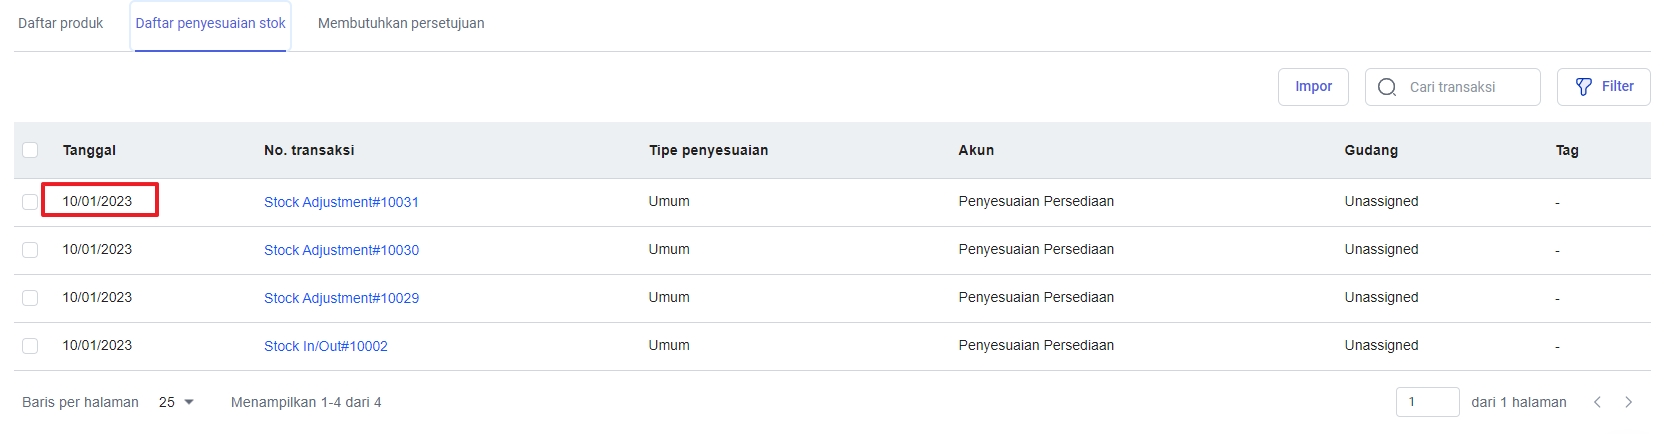Select checkbox for Stock Adjustment#10031 row

pos(30,202)
